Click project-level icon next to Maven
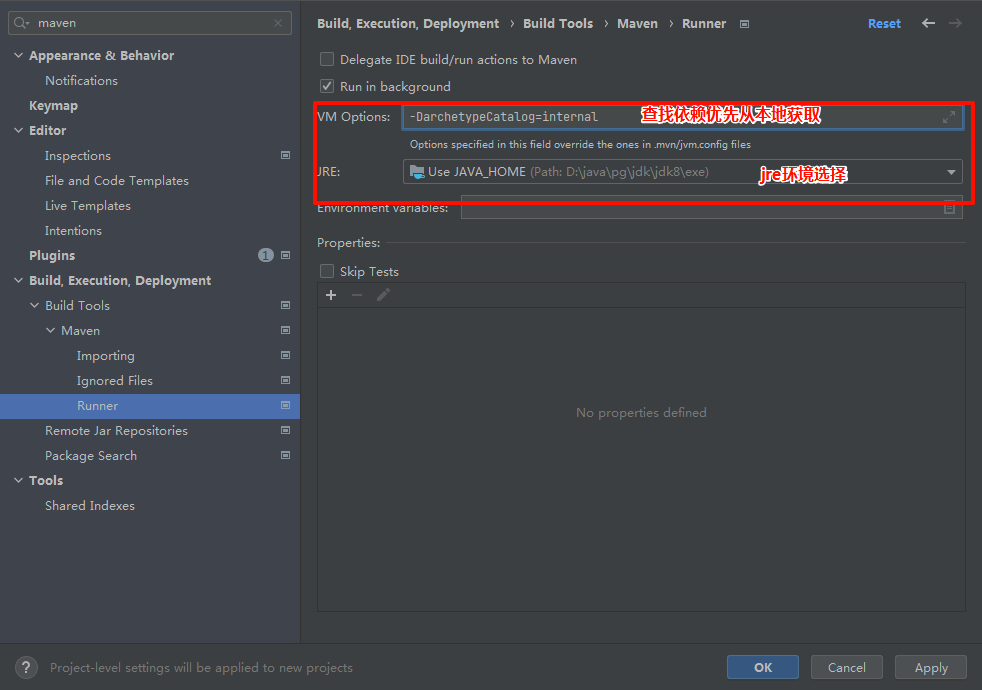The width and height of the screenshot is (982, 690). [x=286, y=331]
